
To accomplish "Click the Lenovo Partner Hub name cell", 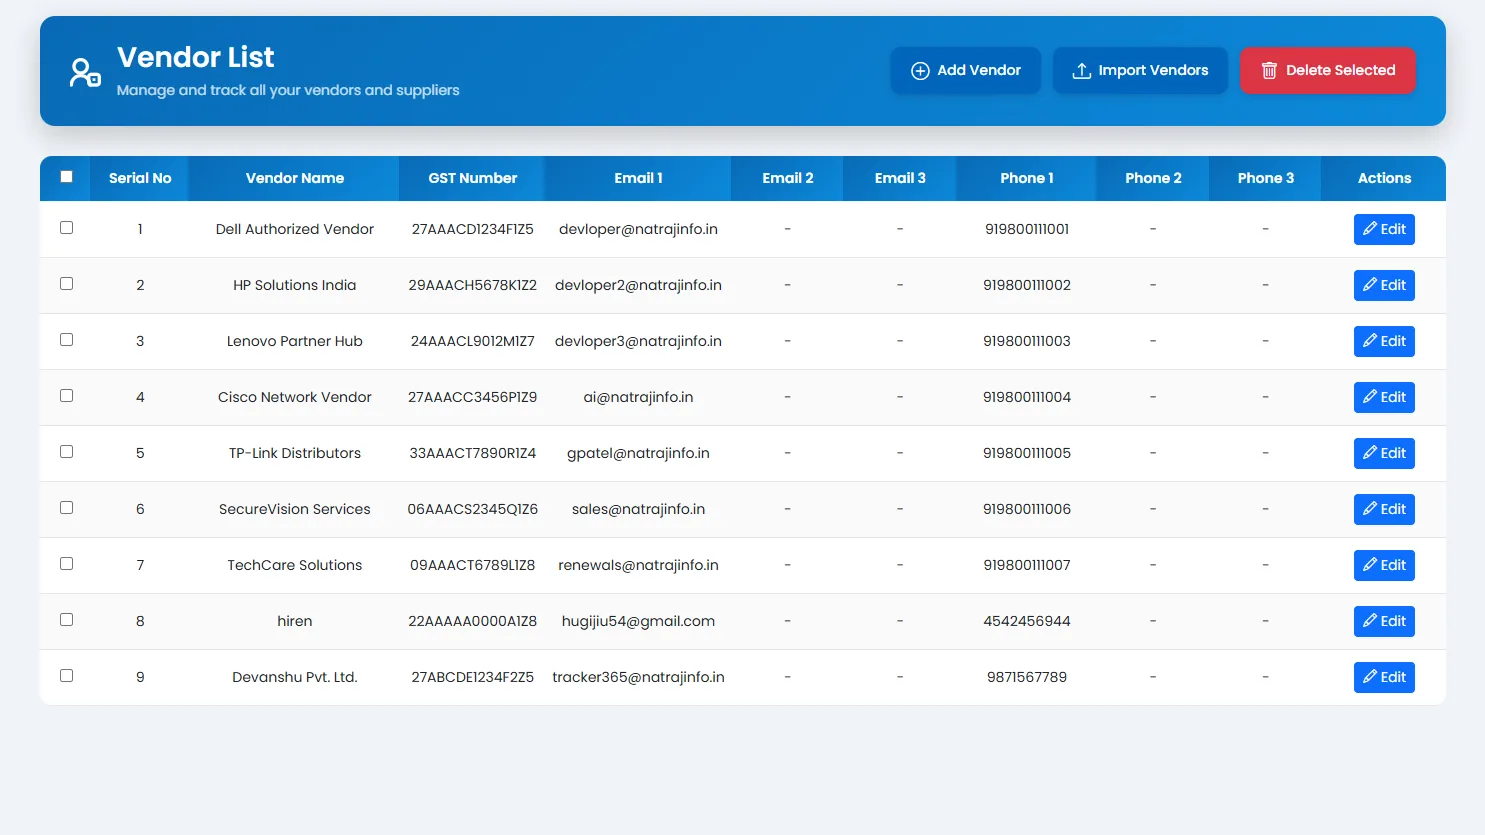I will tap(295, 341).
